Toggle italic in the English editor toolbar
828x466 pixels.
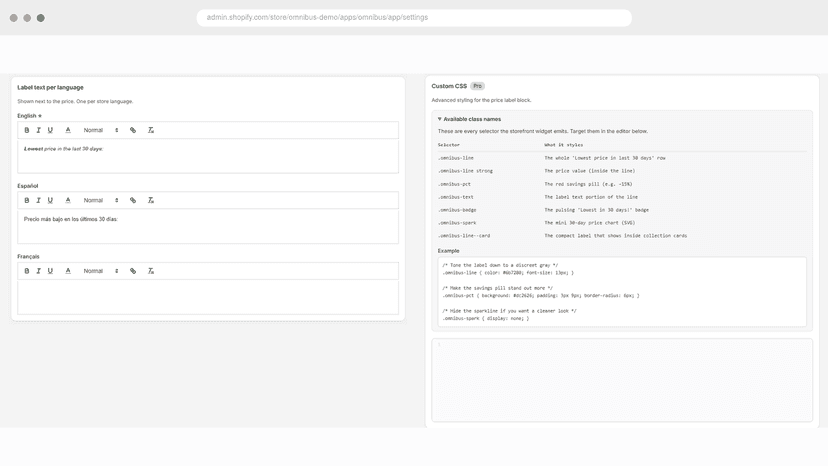coord(38,130)
